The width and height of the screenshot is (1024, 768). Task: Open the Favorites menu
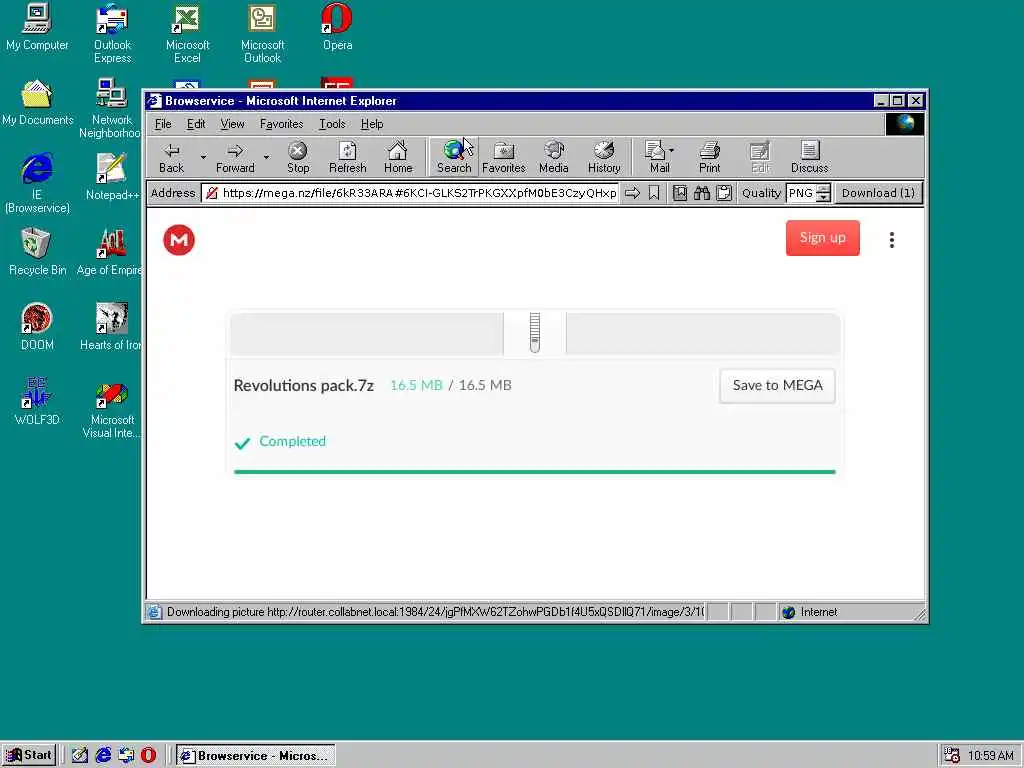click(x=281, y=123)
